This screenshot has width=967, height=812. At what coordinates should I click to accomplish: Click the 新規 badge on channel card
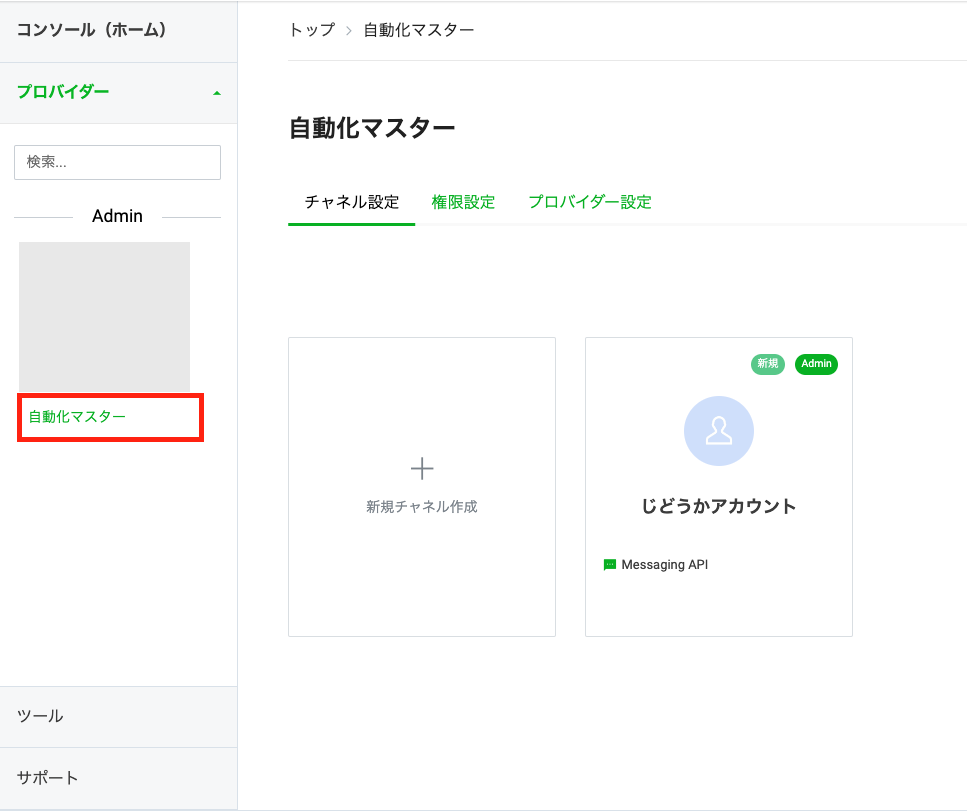pyautogui.click(x=767, y=364)
